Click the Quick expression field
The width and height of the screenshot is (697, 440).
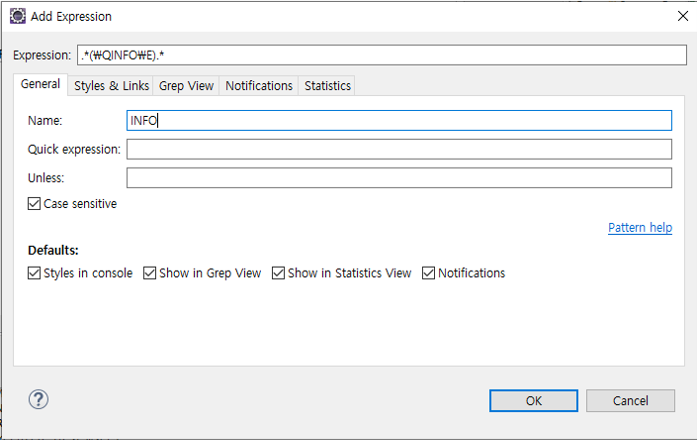(x=398, y=149)
